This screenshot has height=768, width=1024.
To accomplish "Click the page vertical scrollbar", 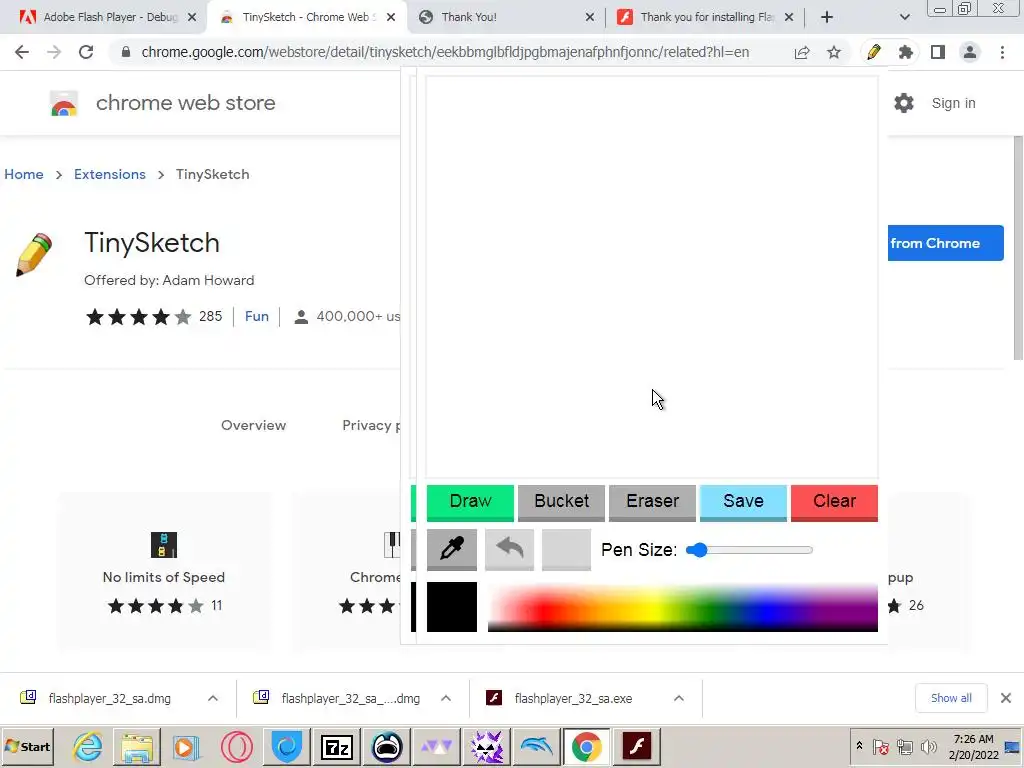I will click(1017, 248).
